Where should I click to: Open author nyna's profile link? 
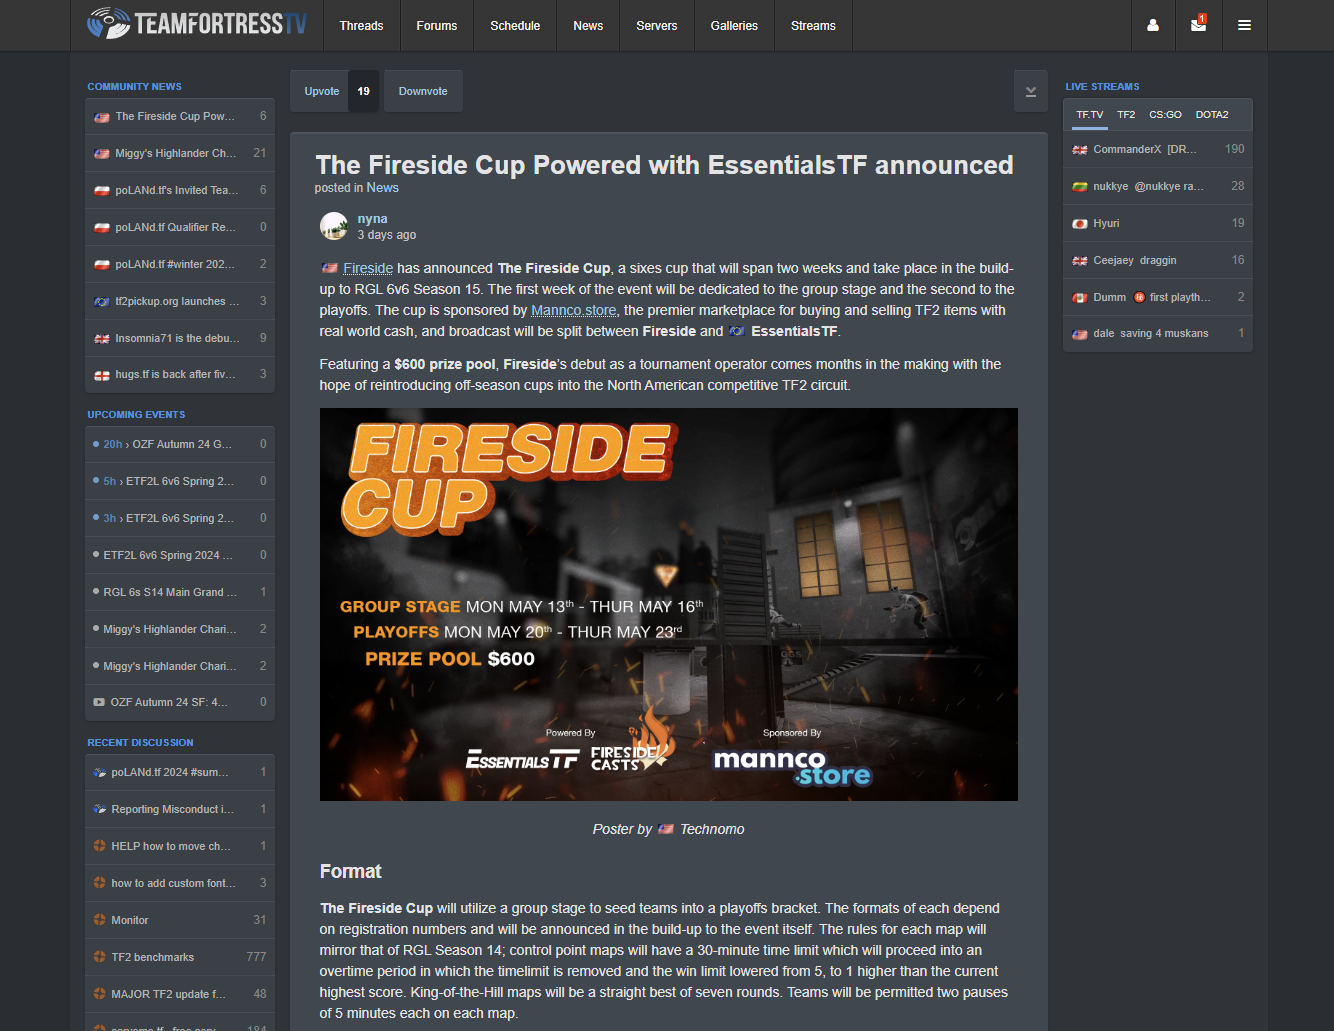[x=372, y=219]
